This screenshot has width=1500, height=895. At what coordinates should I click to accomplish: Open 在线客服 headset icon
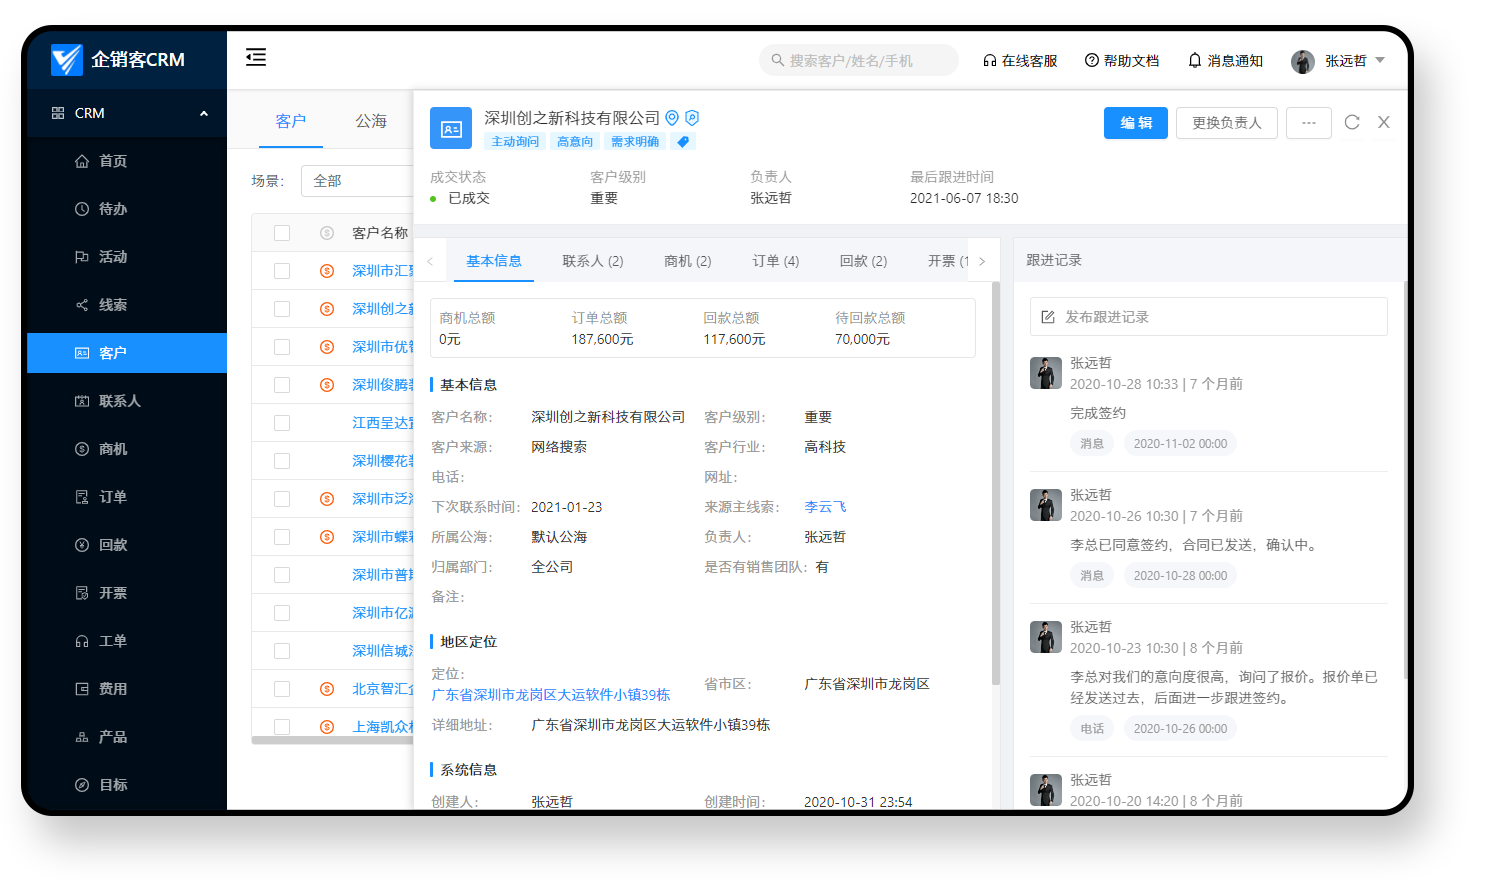pos(990,61)
